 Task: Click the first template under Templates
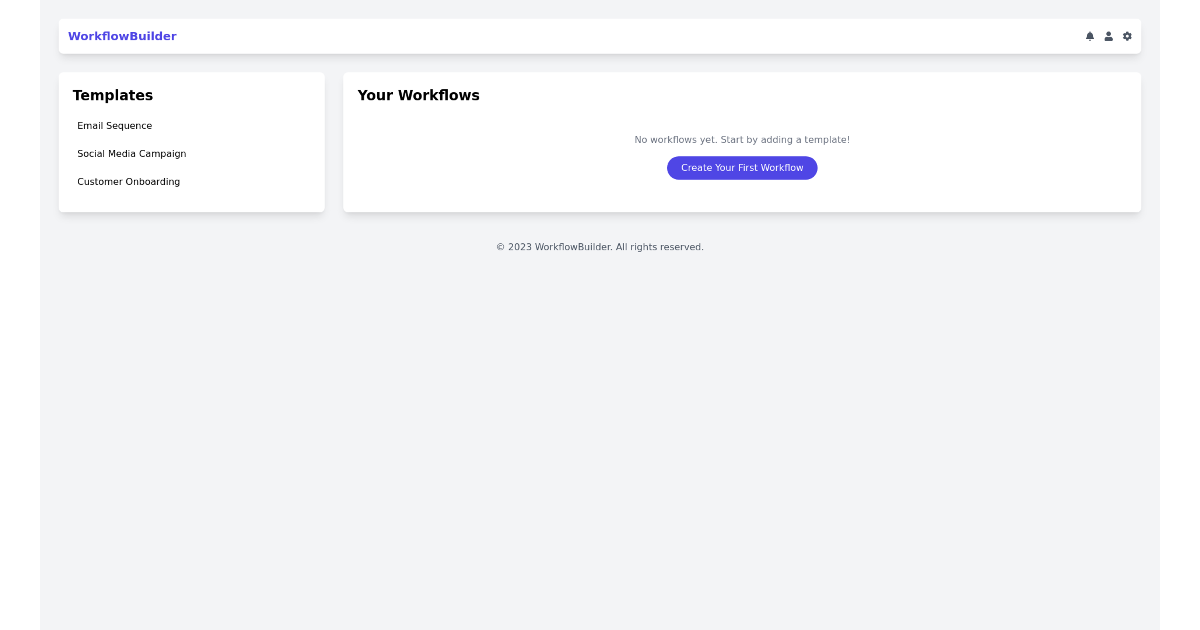point(114,126)
